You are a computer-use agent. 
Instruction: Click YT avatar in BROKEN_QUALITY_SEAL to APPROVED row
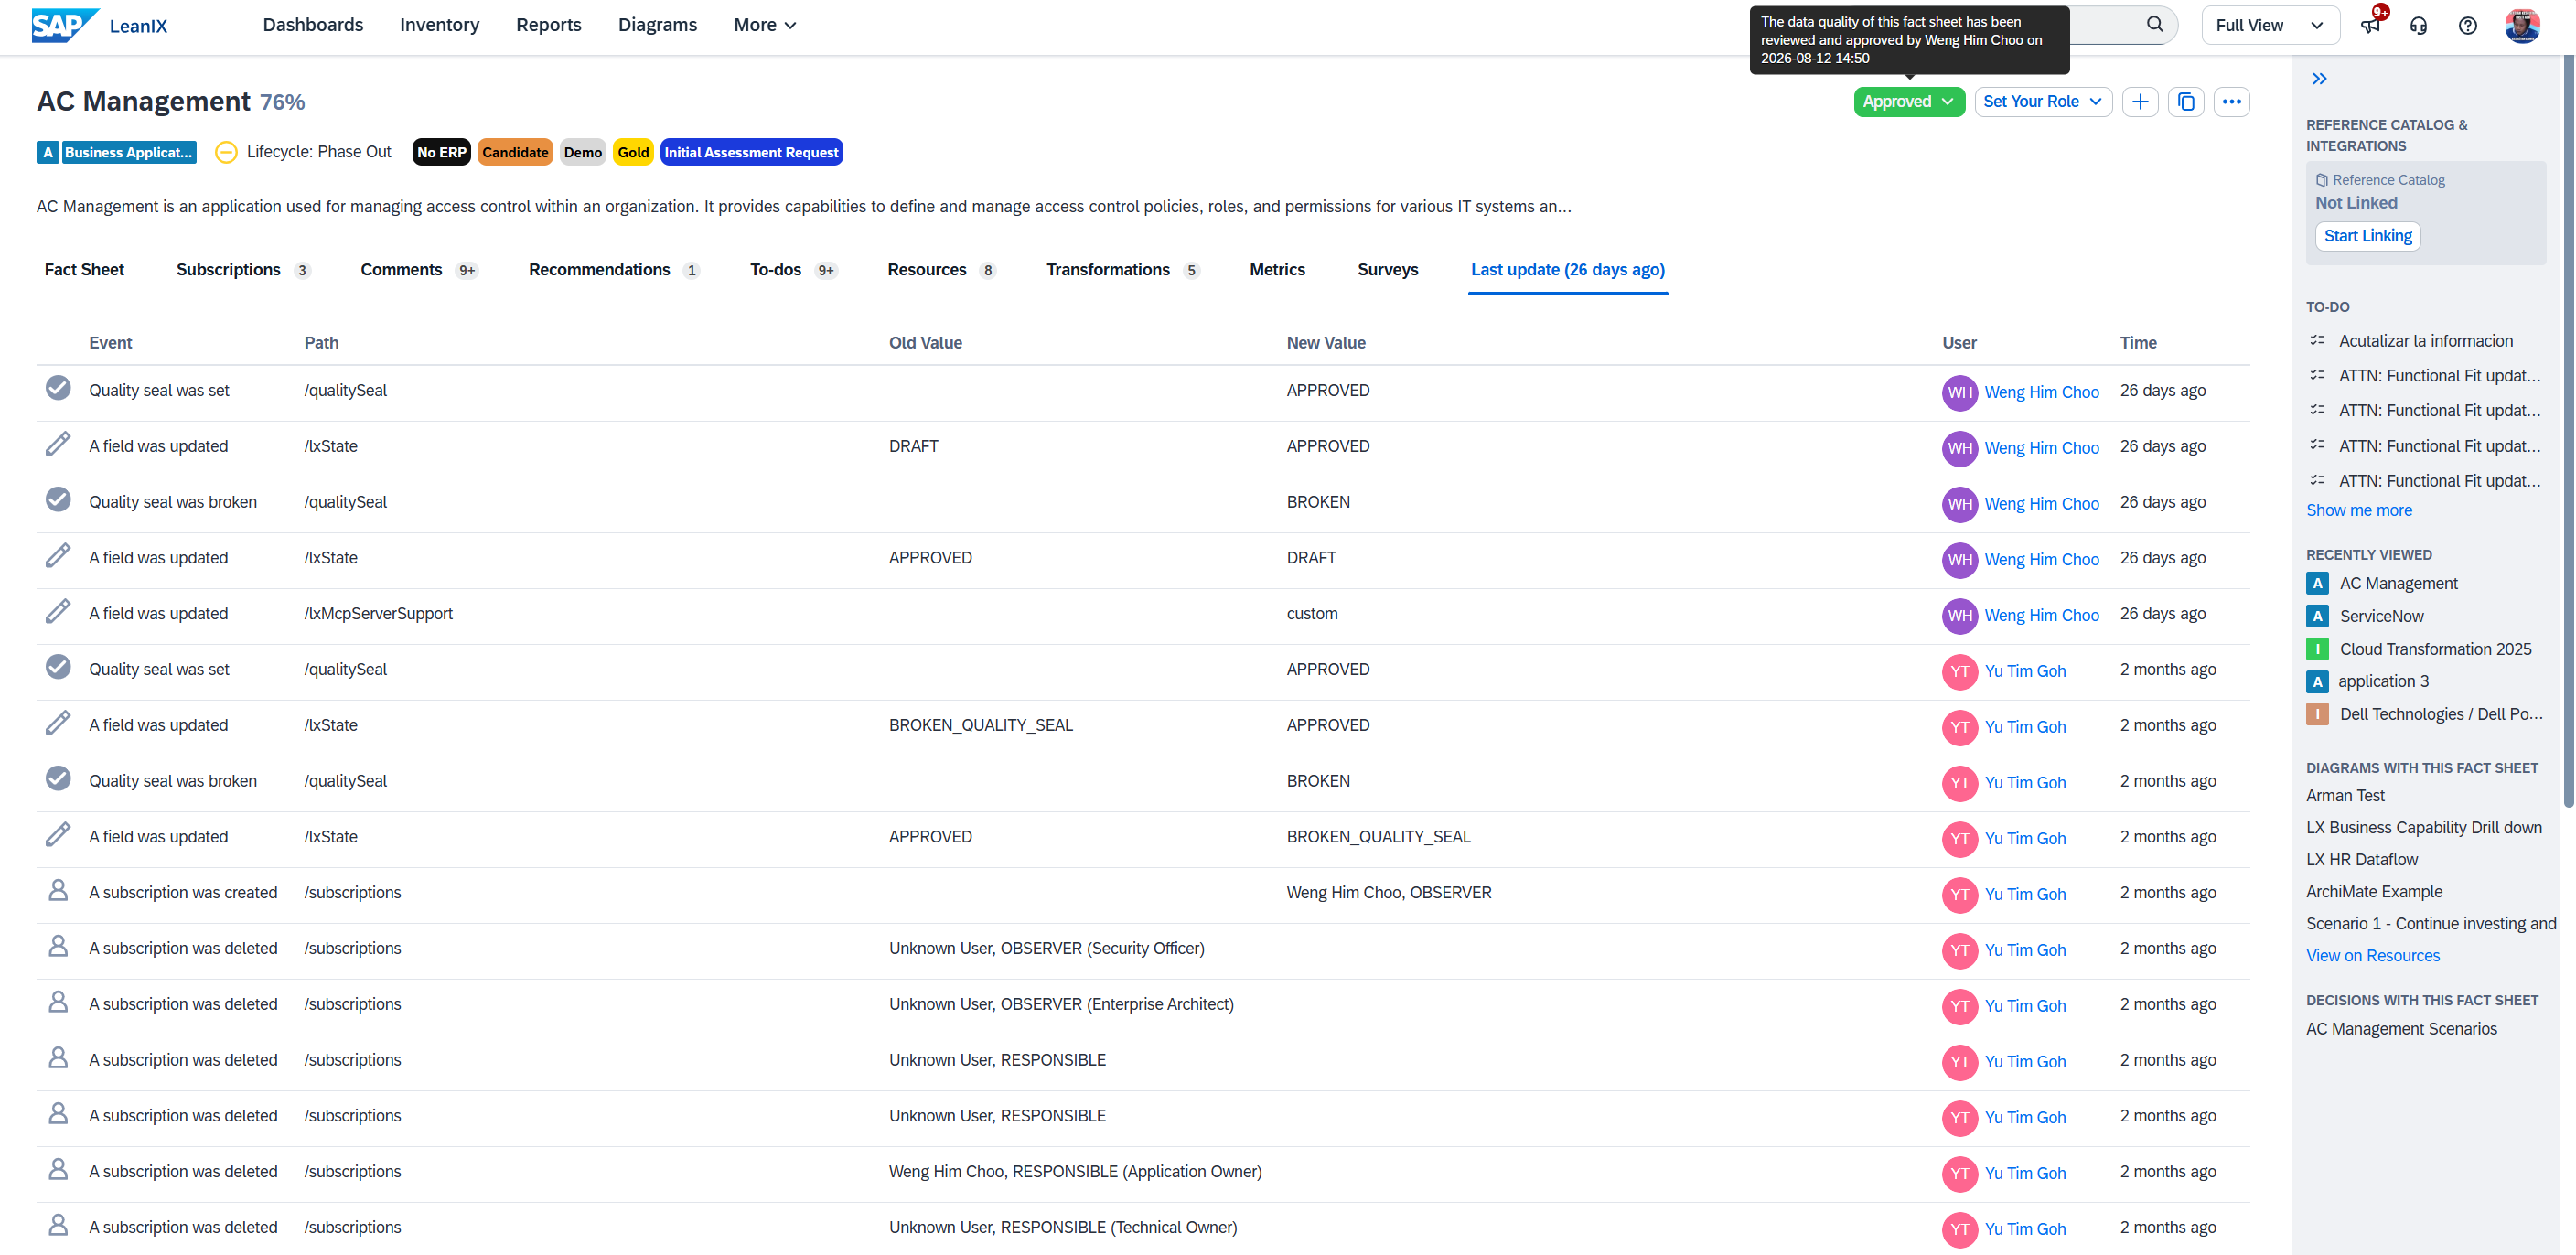(1959, 727)
